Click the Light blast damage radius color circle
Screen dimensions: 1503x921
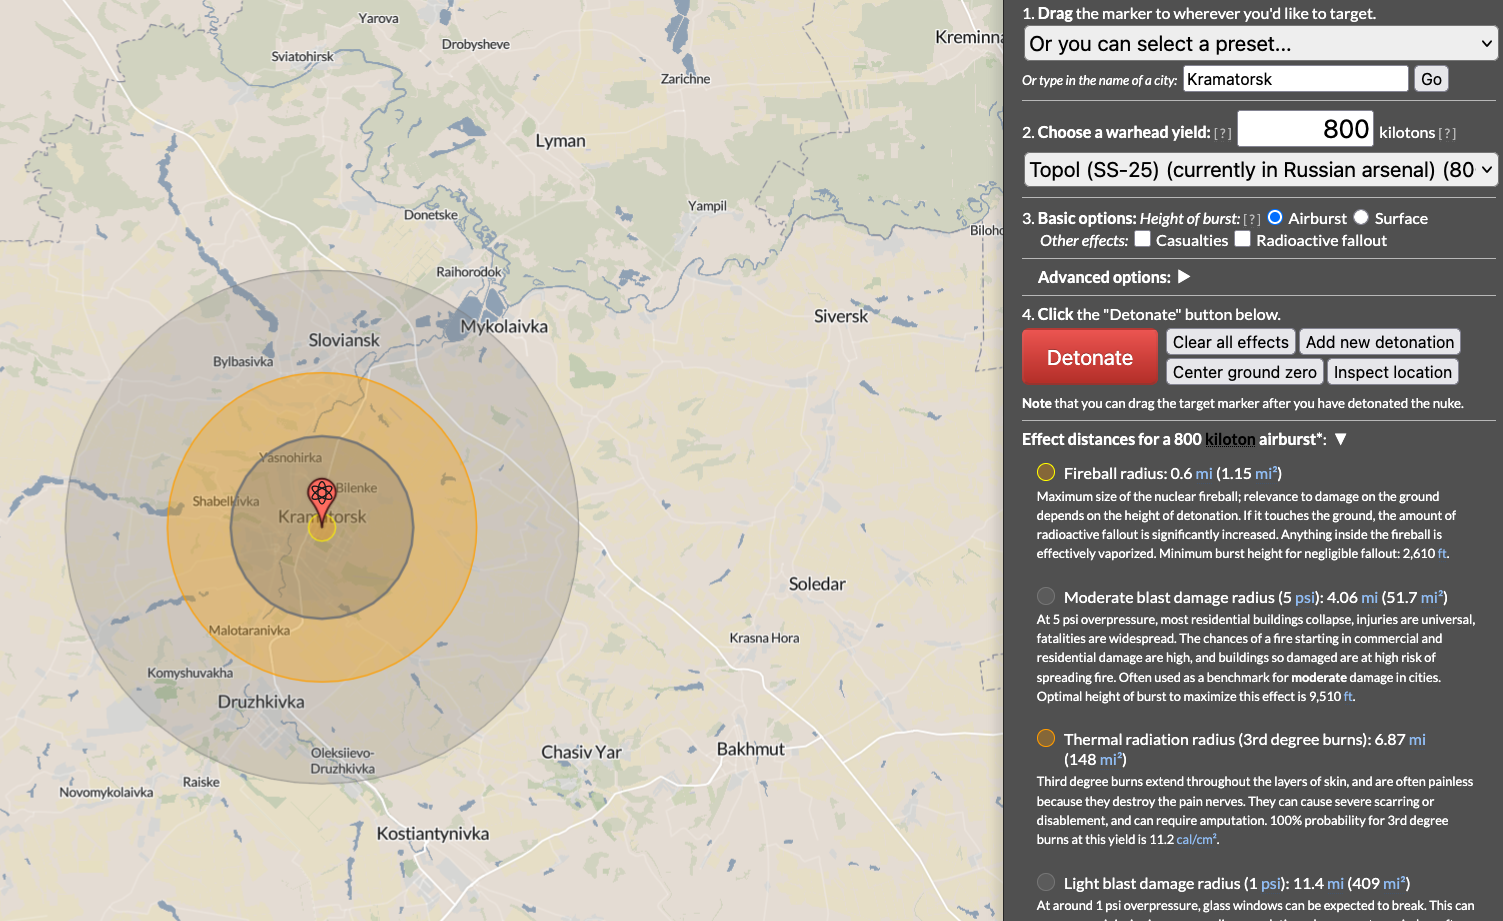1046,882
